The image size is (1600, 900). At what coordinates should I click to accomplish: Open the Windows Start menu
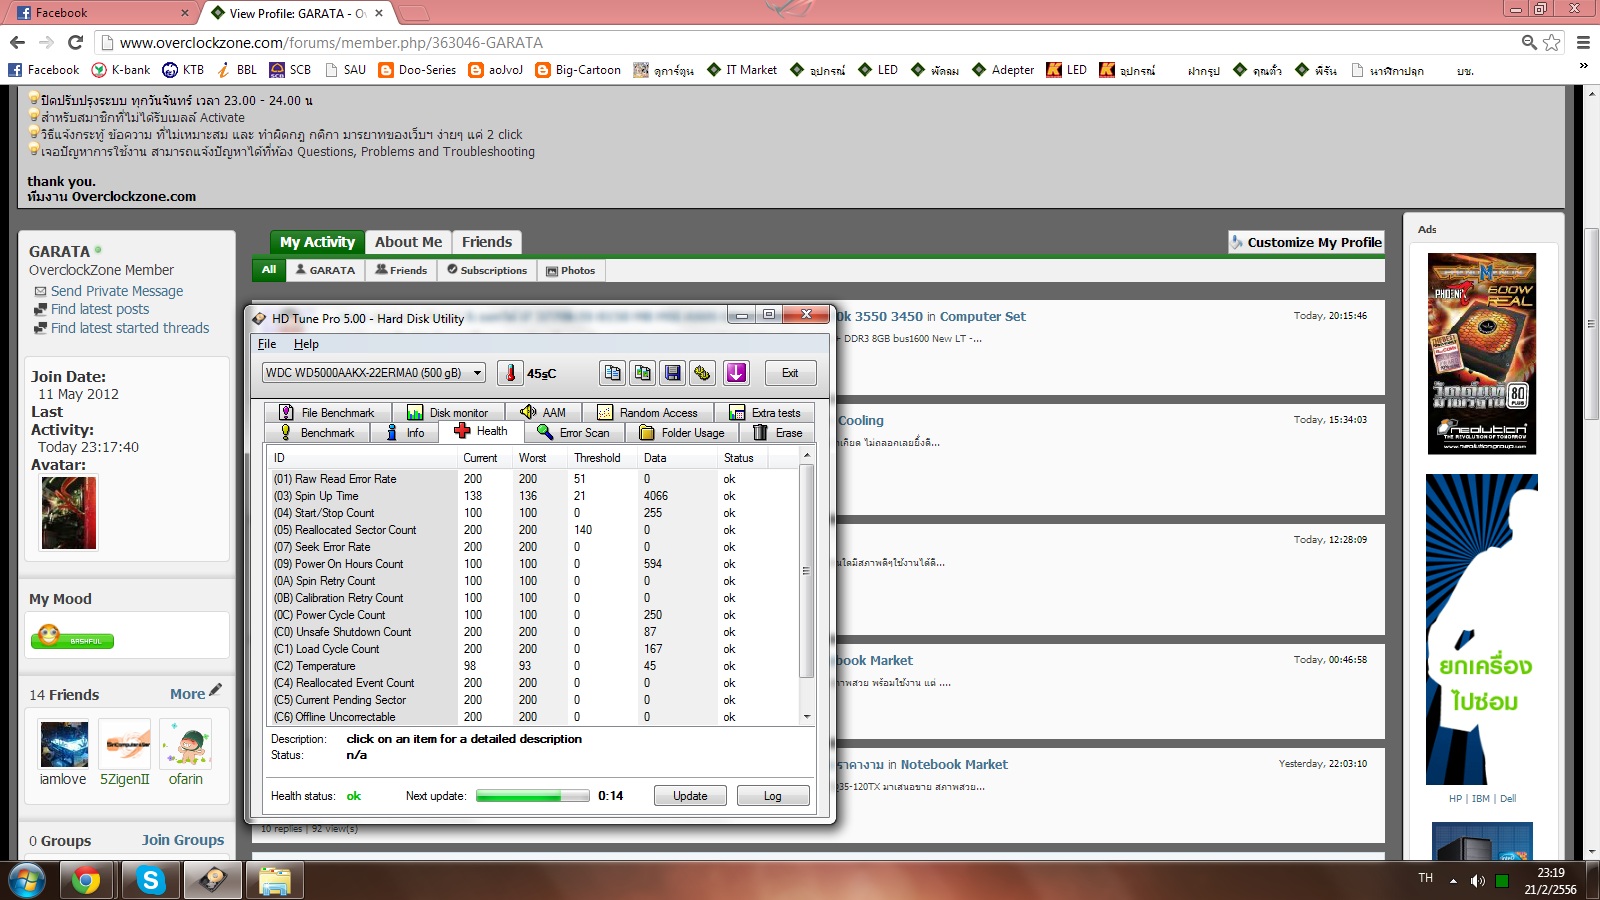(x=27, y=880)
